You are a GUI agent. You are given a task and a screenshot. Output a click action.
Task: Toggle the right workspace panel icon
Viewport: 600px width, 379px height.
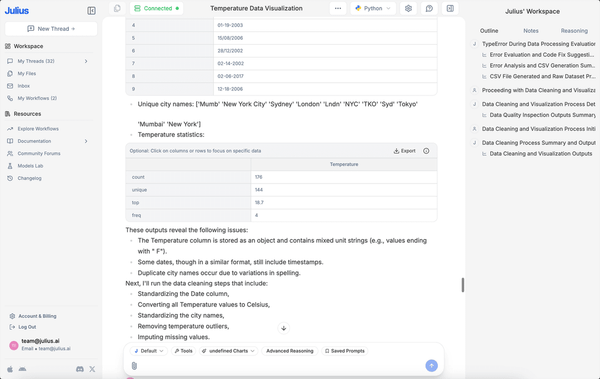[x=450, y=8]
